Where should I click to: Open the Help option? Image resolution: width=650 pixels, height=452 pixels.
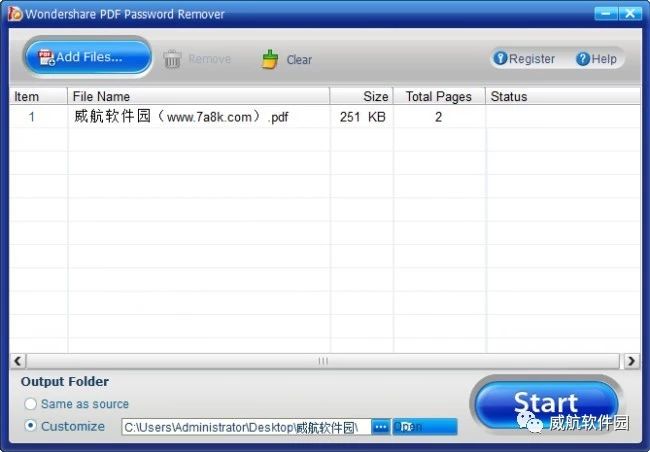pyautogui.click(x=596, y=58)
